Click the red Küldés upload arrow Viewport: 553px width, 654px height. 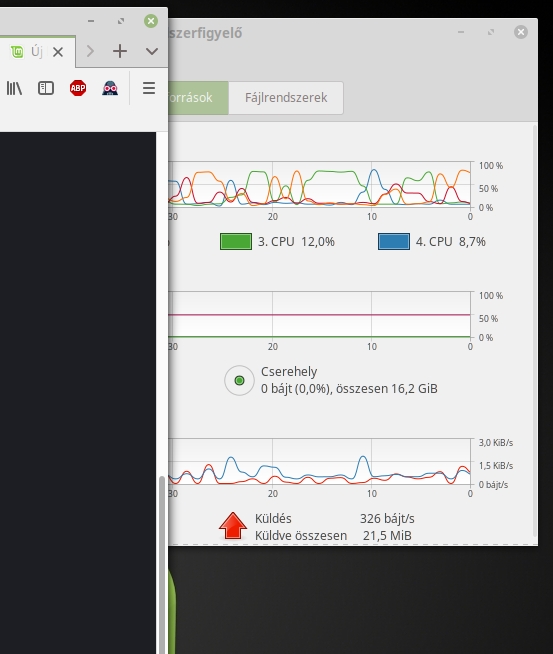tap(233, 526)
